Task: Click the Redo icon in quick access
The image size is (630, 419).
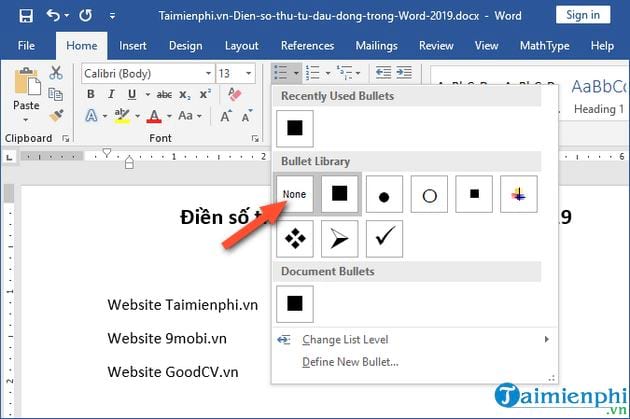Action: click(x=86, y=15)
